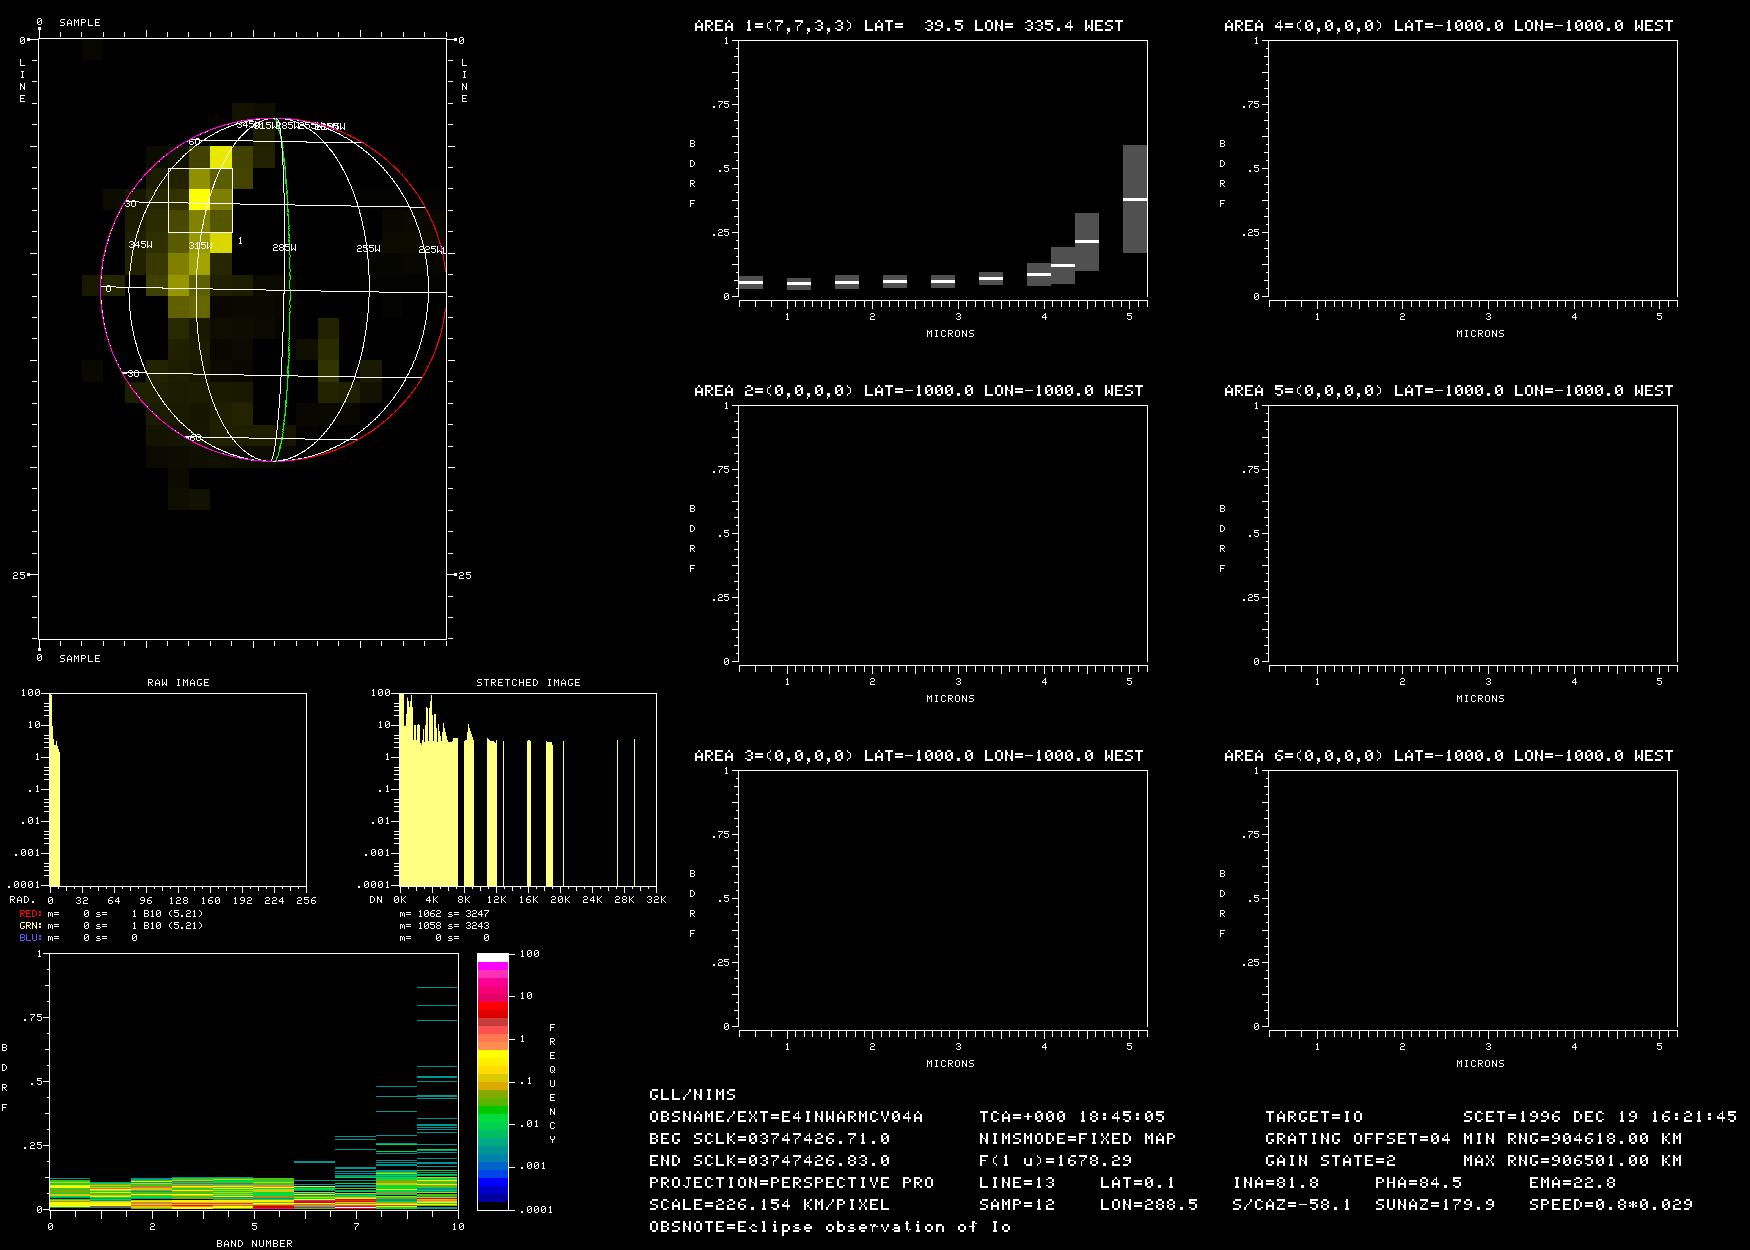Image resolution: width=1750 pixels, height=1250 pixels.
Task: Open the empty AREA 2 spectrum plot
Action: click(x=942, y=533)
